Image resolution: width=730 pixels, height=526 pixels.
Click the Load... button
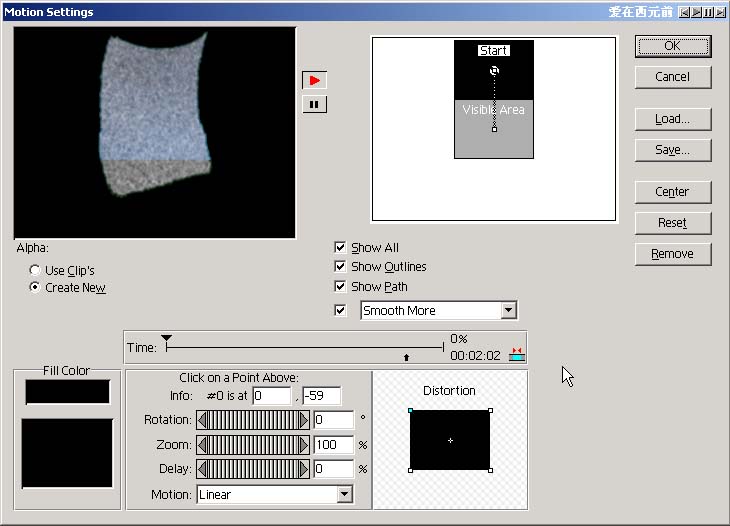point(673,119)
